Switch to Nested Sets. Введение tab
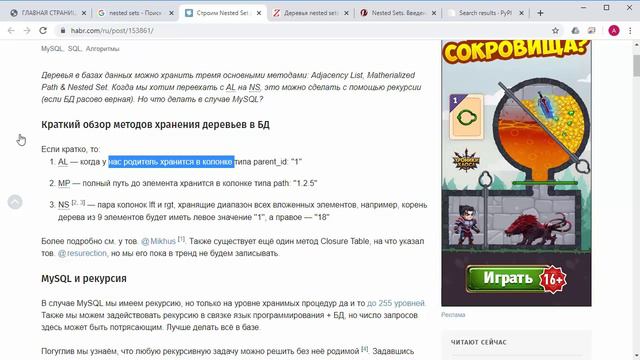This screenshot has width=640, height=360. pyautogui.click(x=398, y=13)
